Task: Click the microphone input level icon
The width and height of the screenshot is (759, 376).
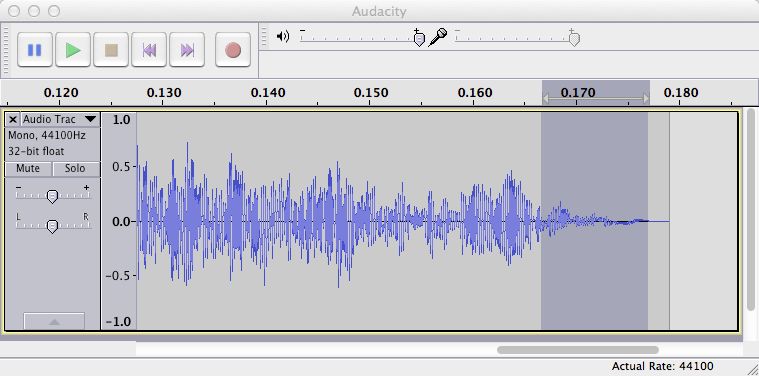Action: click(438, 37)
